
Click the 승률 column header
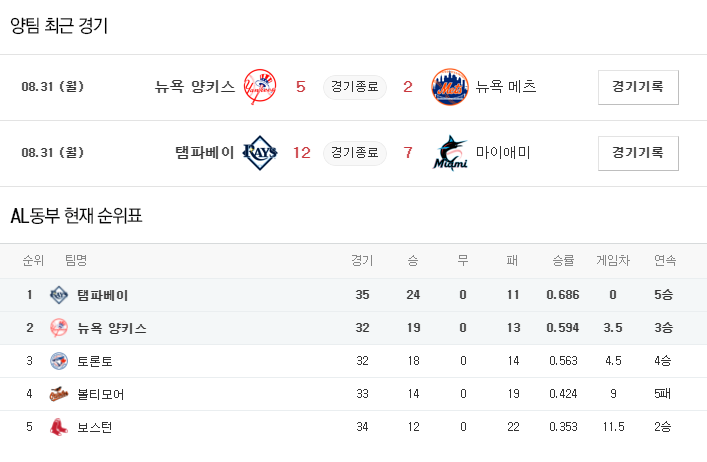tap(563, 261)
